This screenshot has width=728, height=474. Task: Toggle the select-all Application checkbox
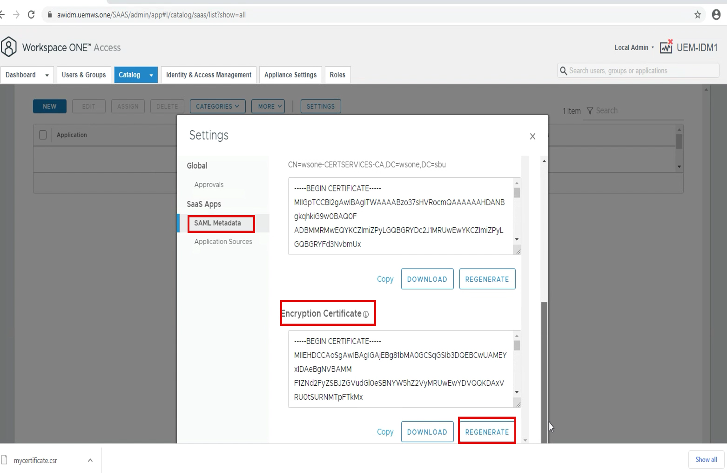tap(43, 135)
